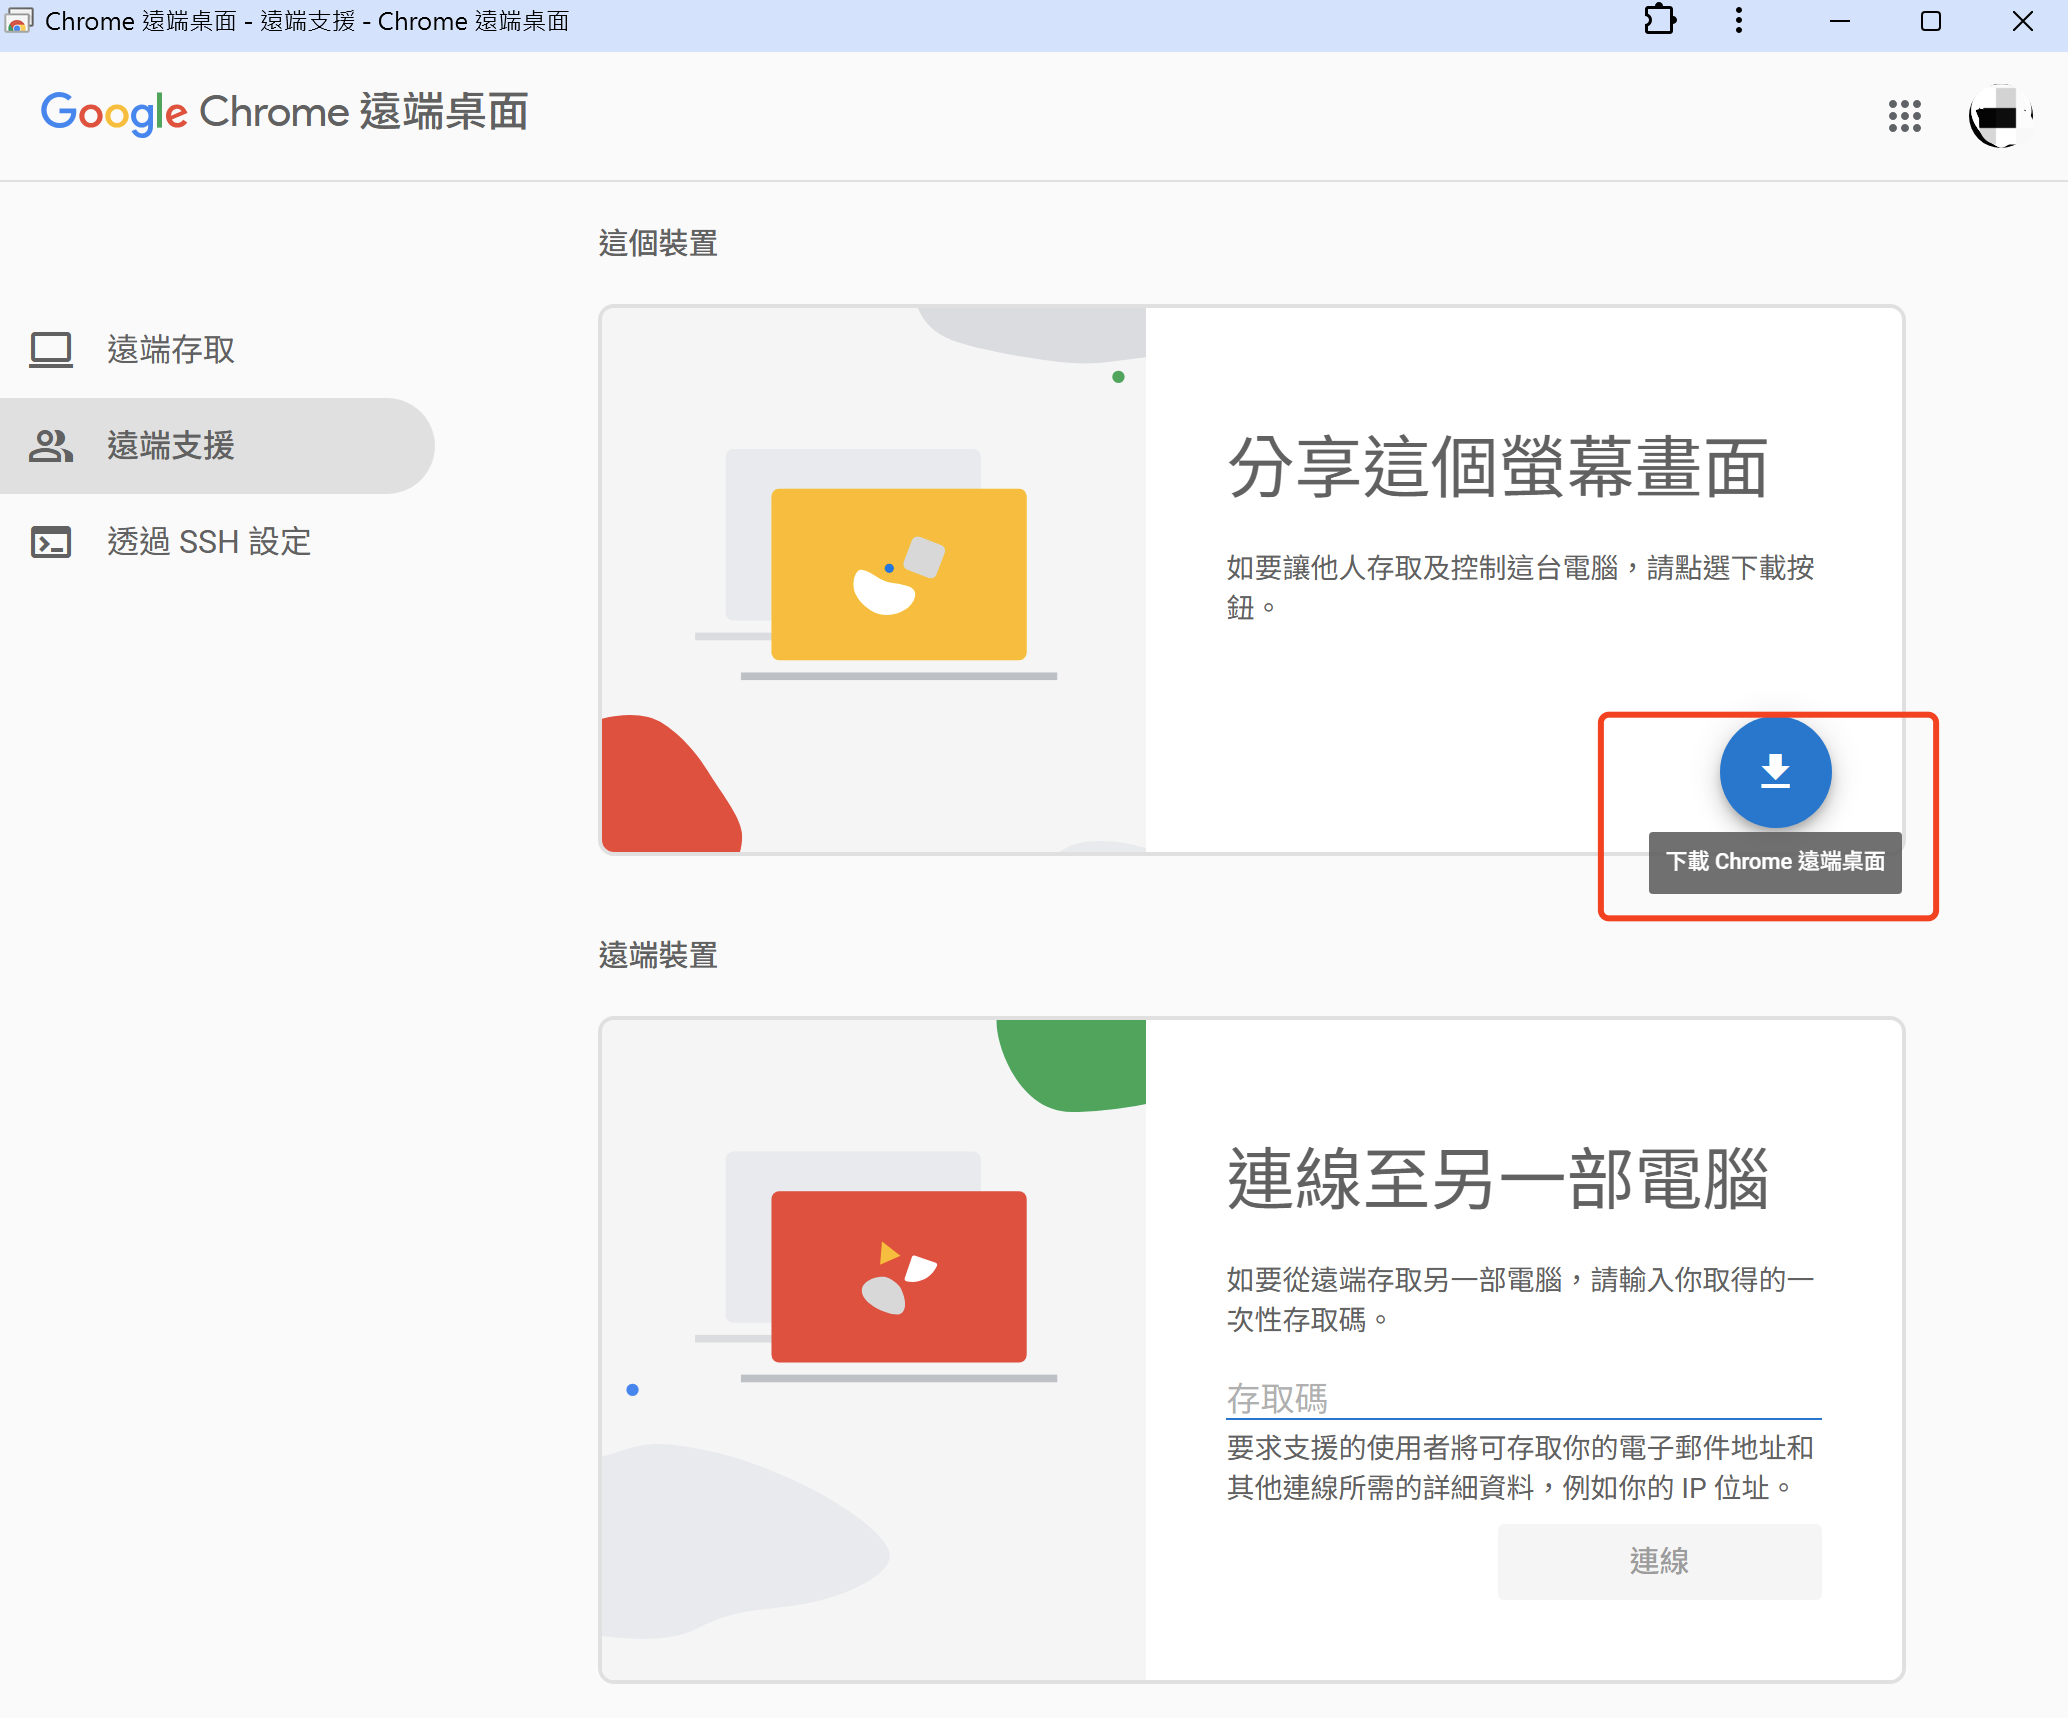Click the people icon beside 遠端支援

click(x=51, y=446)
